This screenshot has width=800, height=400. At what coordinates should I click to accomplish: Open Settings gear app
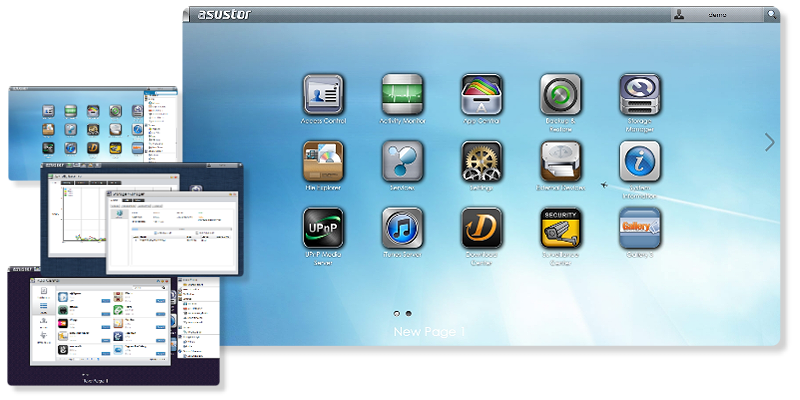481,161
